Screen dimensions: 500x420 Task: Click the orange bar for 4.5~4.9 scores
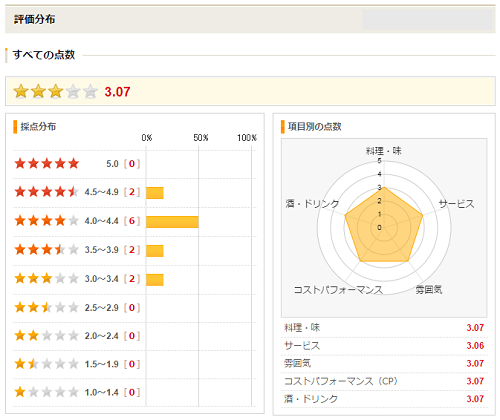(x=155, y=193)
